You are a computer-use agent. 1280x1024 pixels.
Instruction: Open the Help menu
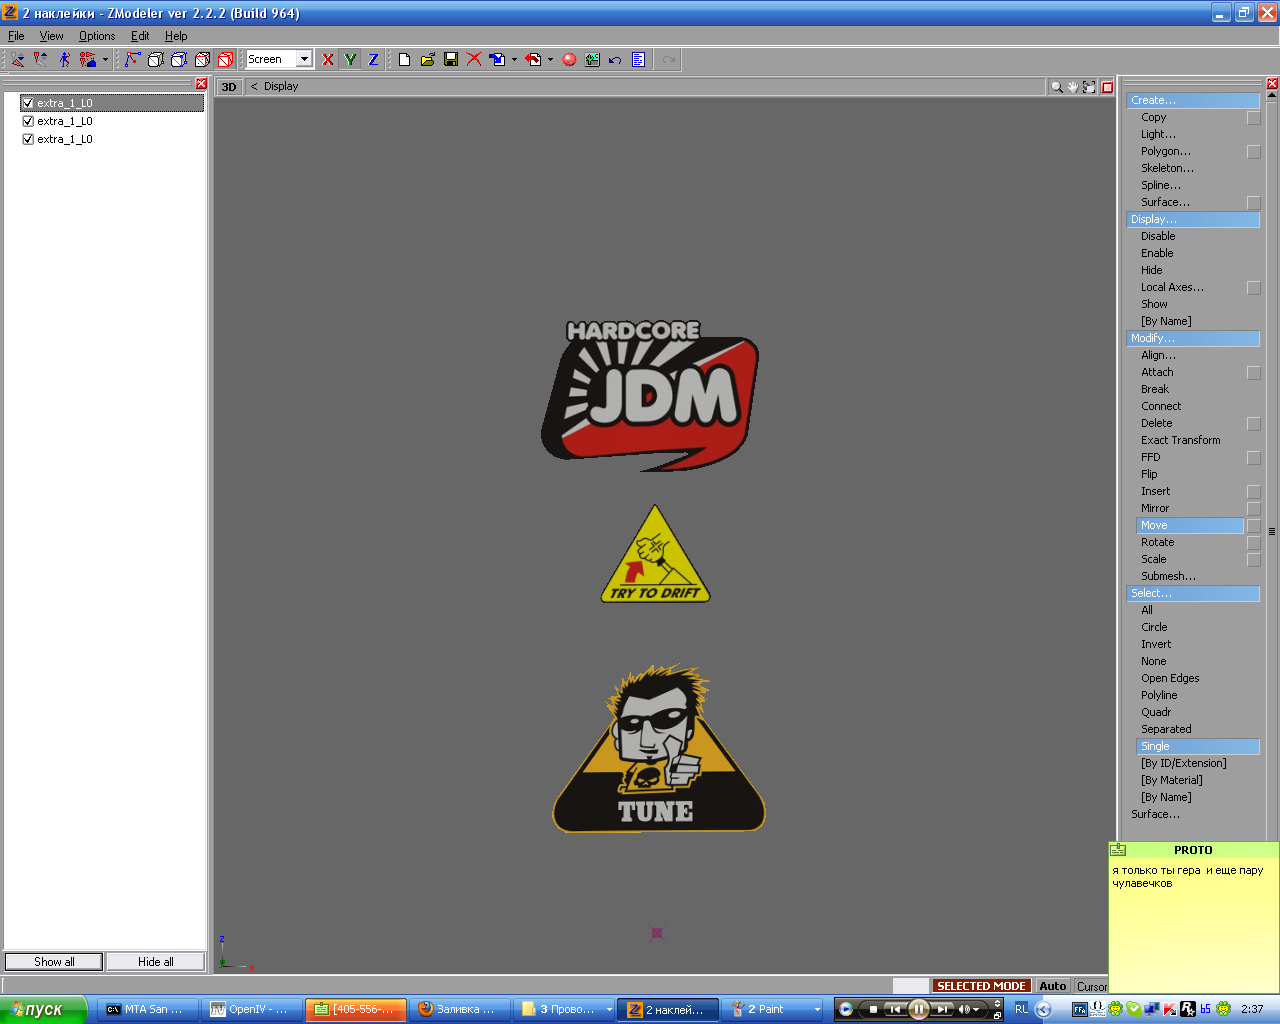176,36
